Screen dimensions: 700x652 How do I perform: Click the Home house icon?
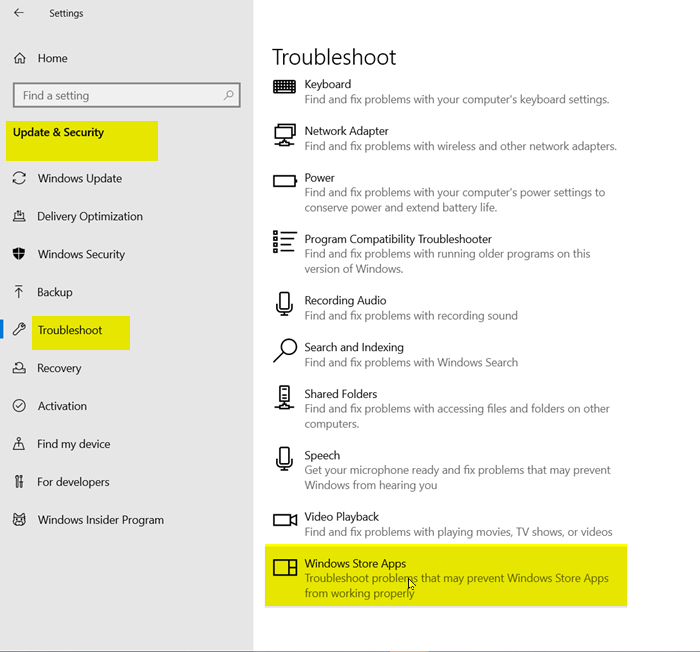pyautogui.click(x=20, y=58)
